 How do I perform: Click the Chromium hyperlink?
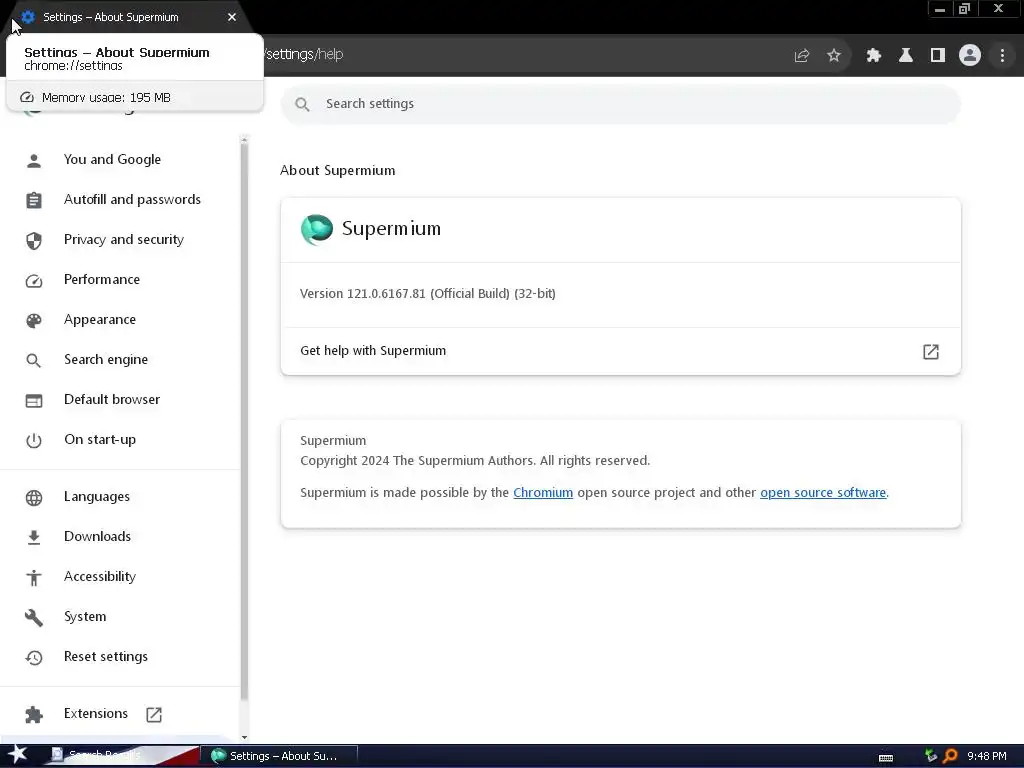(x=543, y=493)
